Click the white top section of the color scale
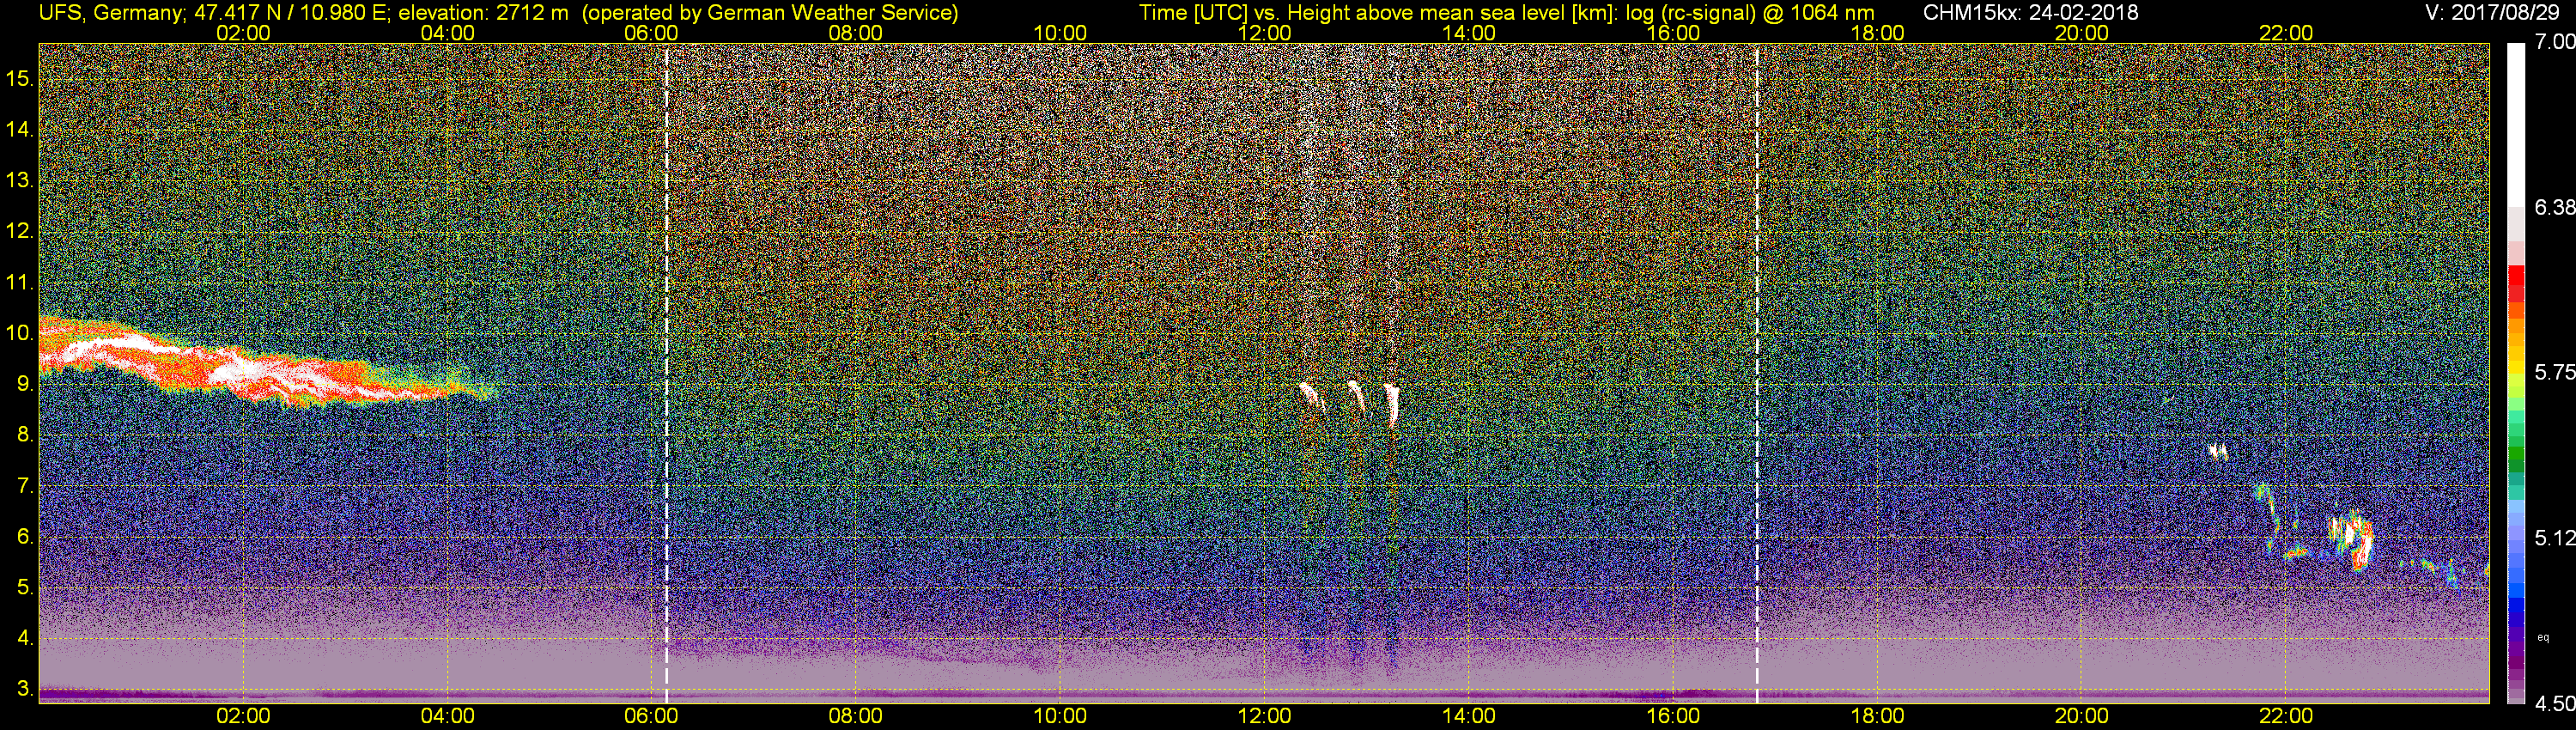2576x730 pixels. click(x=2516, y=125)
